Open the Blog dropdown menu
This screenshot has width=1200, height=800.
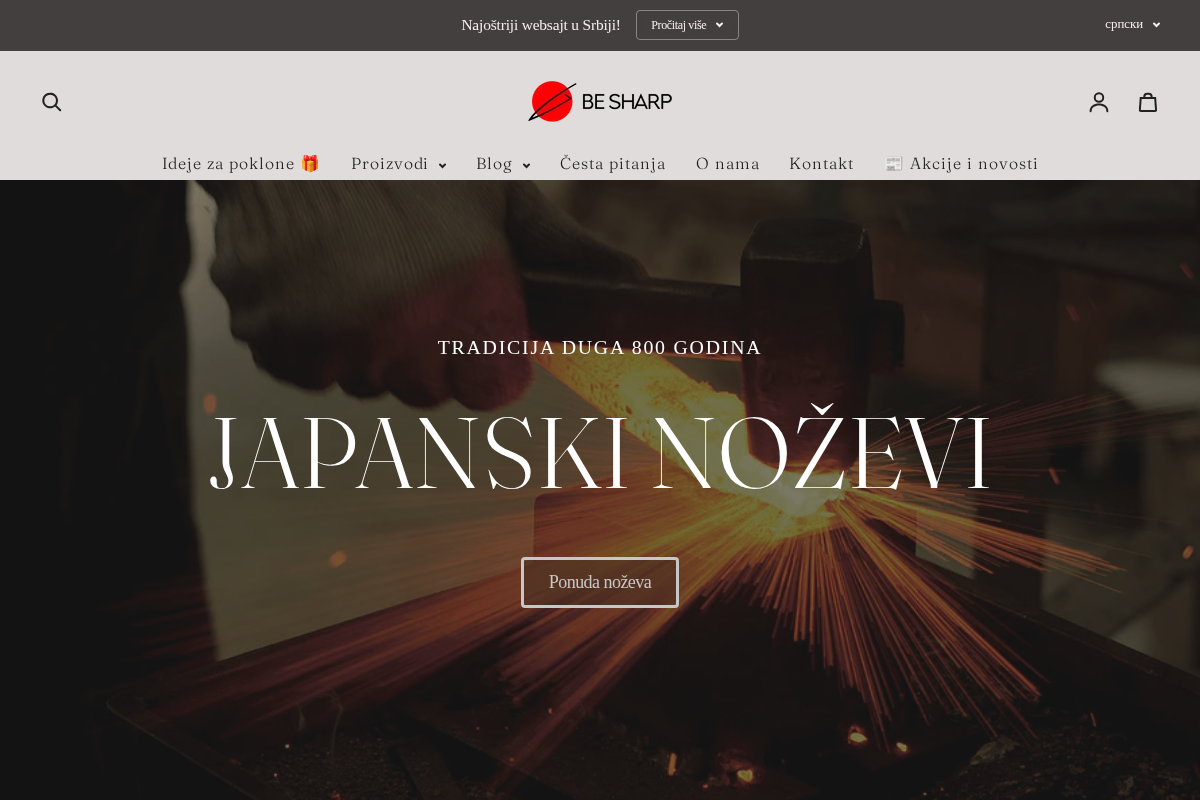502,164
